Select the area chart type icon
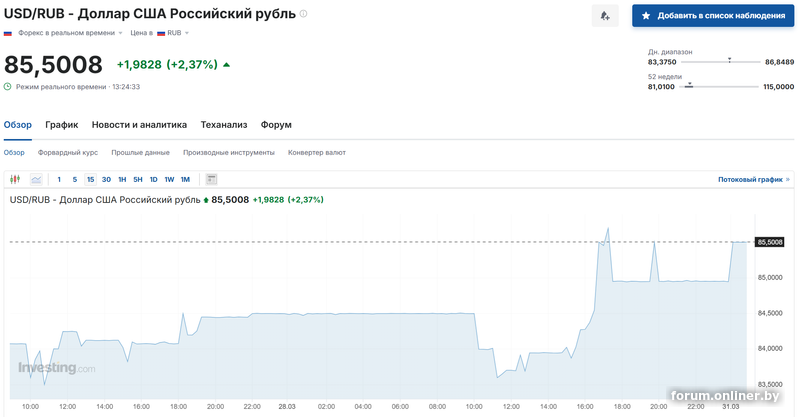This screenshot has height=417, width=800. click(36, 179)
